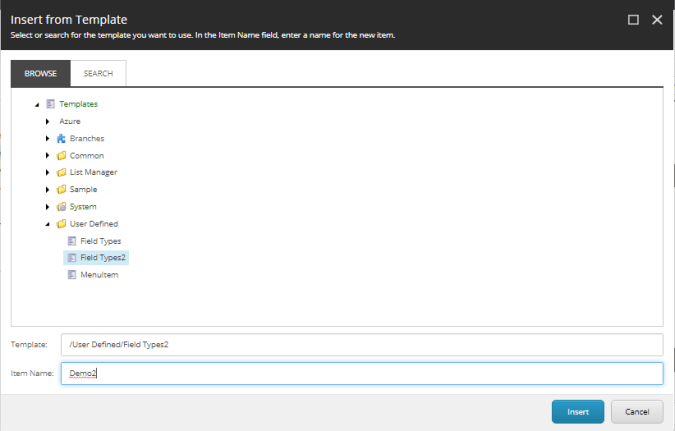Click the Template path field
This screenshot has width=675, height=431.
coord(360,344)
